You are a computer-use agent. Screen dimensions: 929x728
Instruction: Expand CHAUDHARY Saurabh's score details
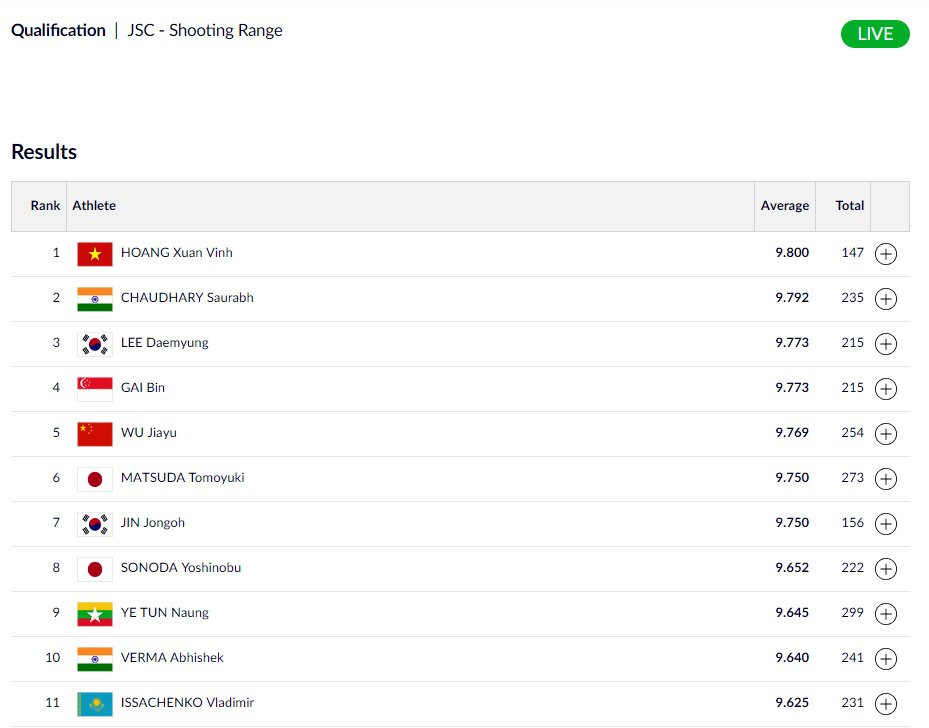pos(885,299)
